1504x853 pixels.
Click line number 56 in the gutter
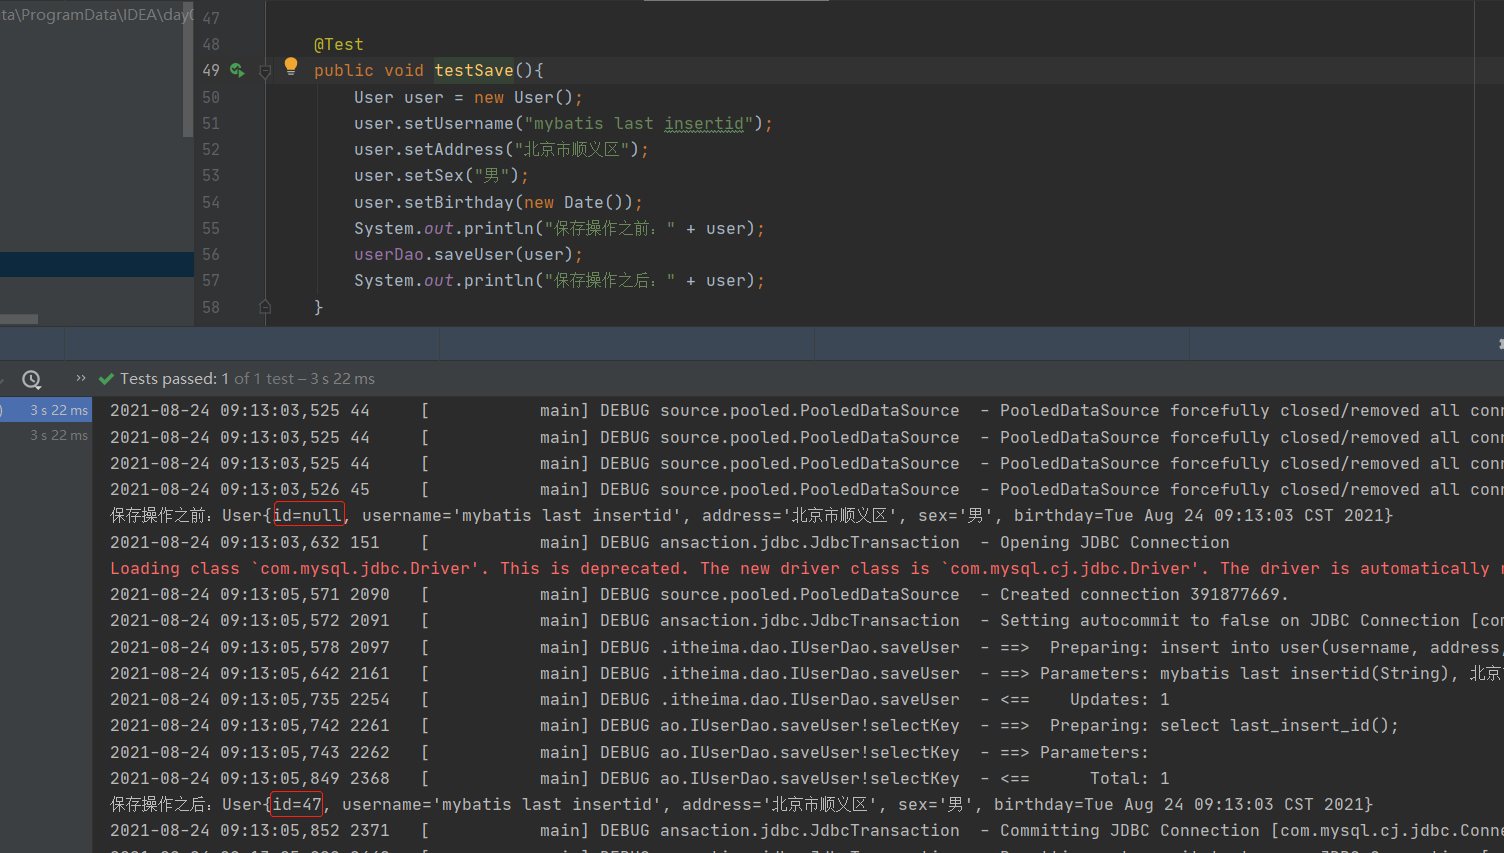pos(211,254)
